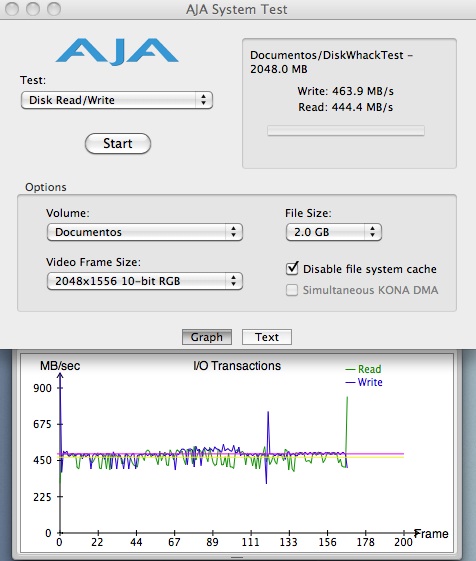
Task: Open the Volume dropdown showing Documentos
Action: coord(145,232)
